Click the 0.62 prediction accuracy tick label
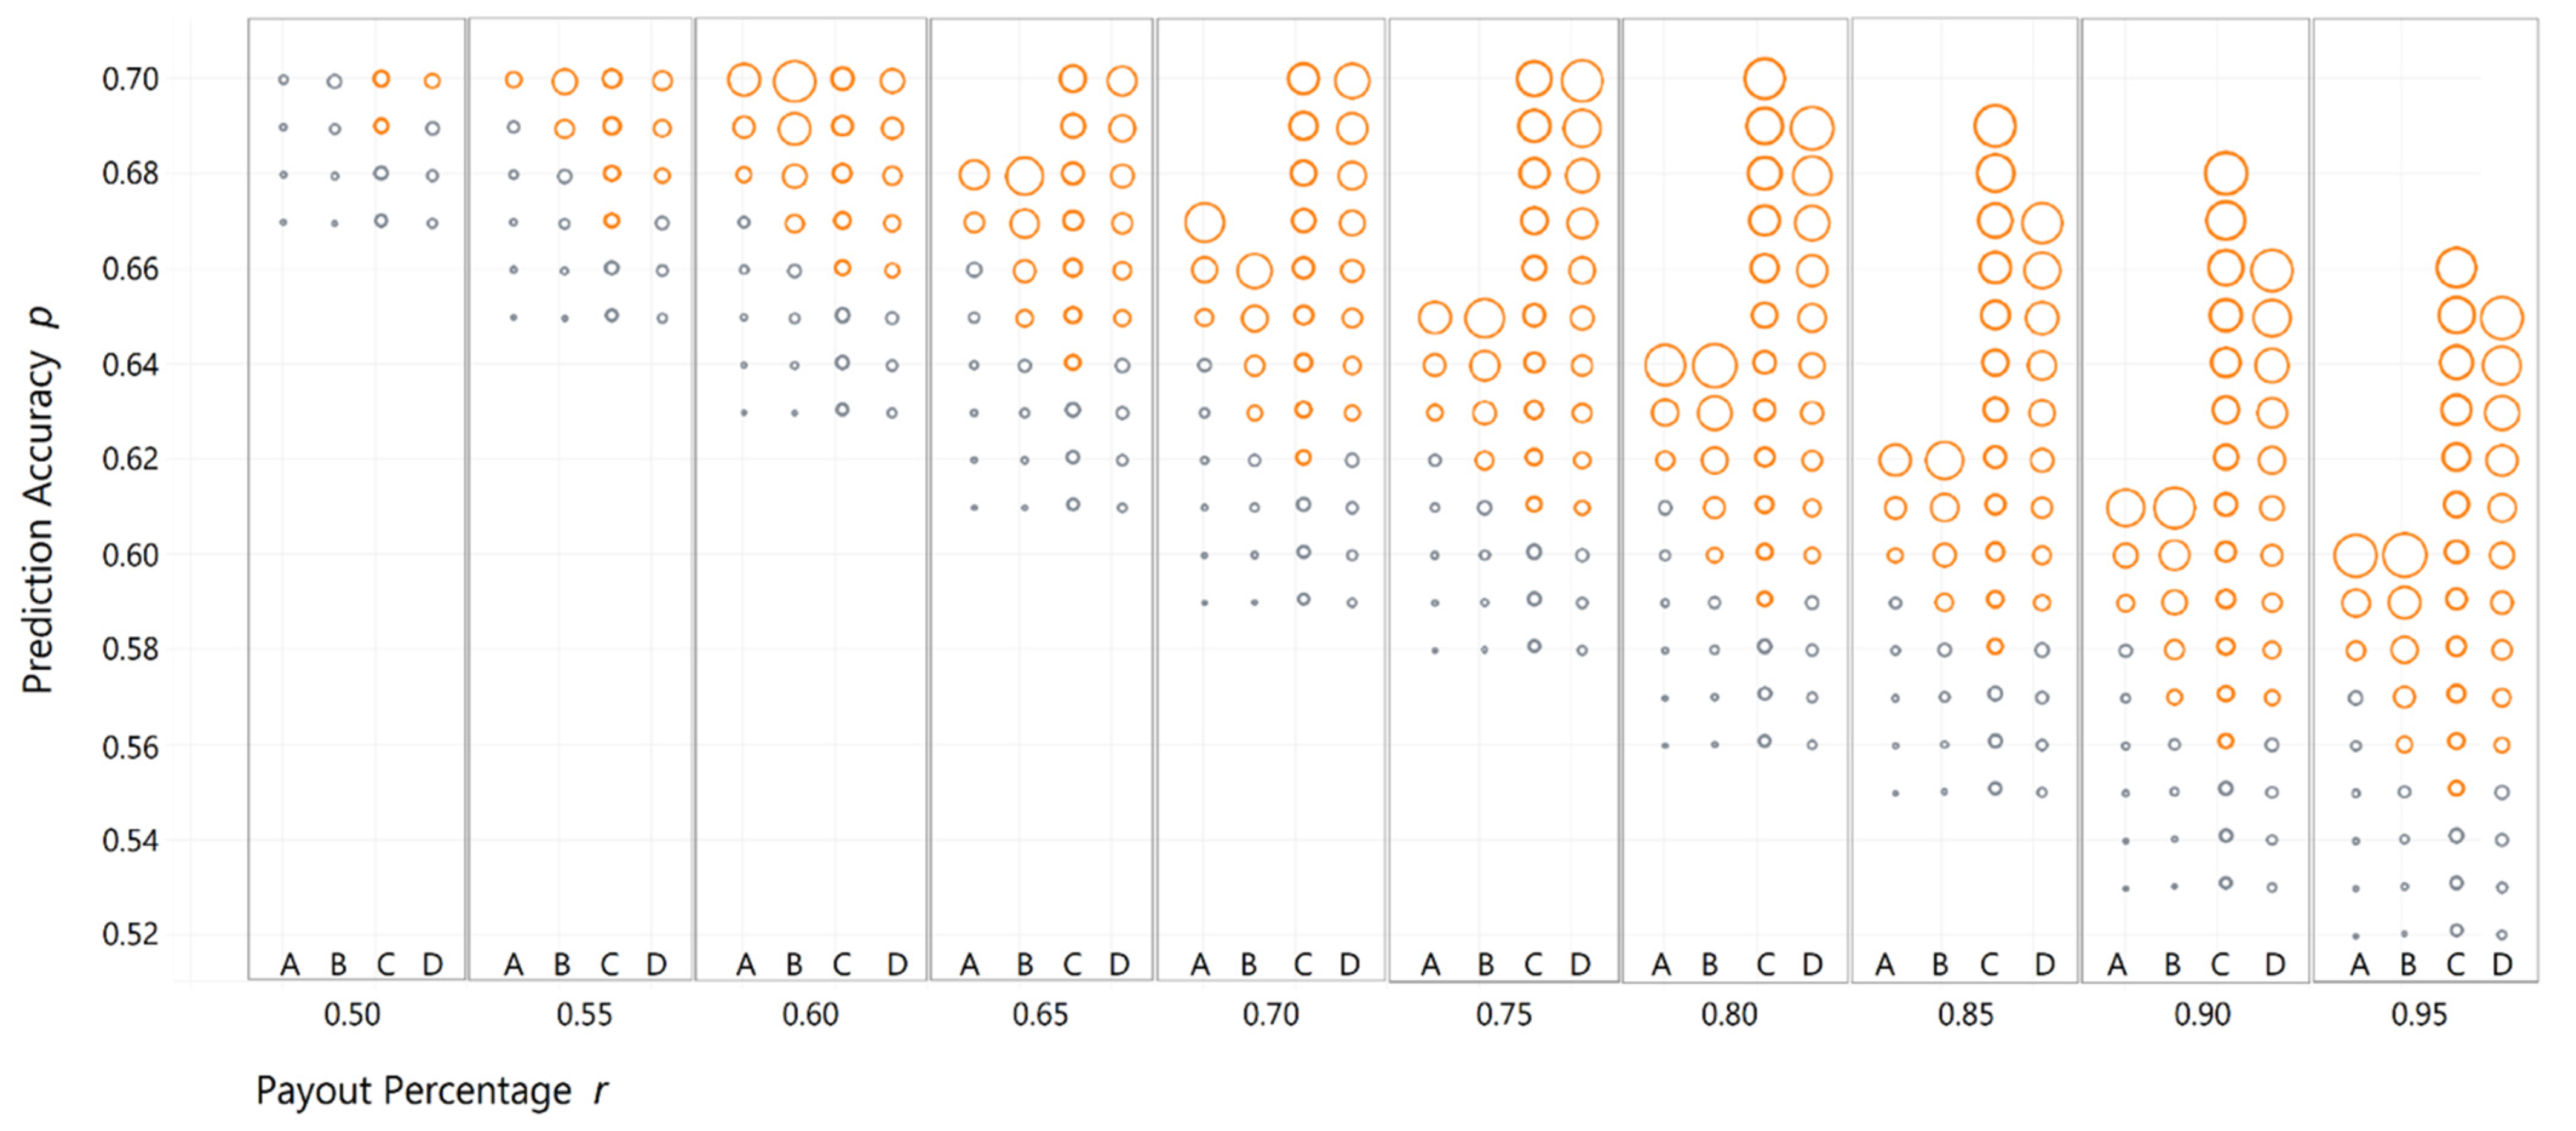This screenshot has width=2576, height=1131. [x=130, y=459]
